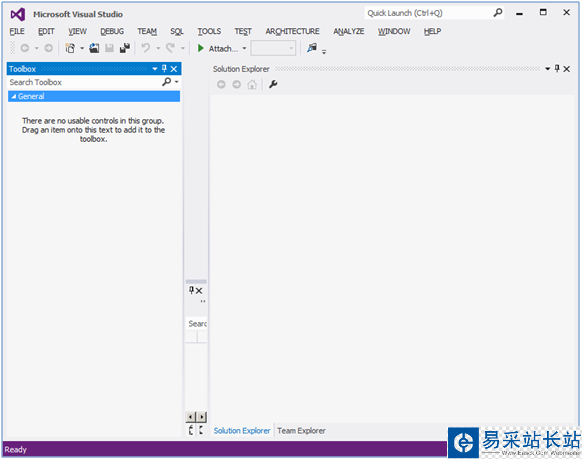Click the scroll right arrow in middle panel
Viewport: 582px width, 459px height.
pyautogui.click(x=202, y=417)
